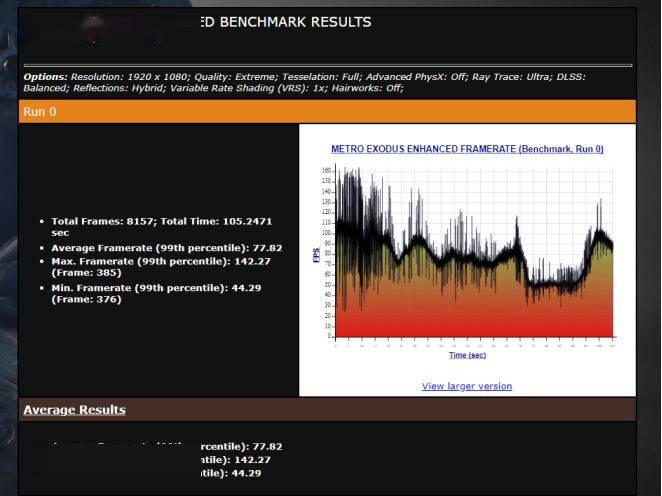
Task: Click the 'Metro Exodus Enhanced Framerate' chart title
Action: [x=467, y=149]
